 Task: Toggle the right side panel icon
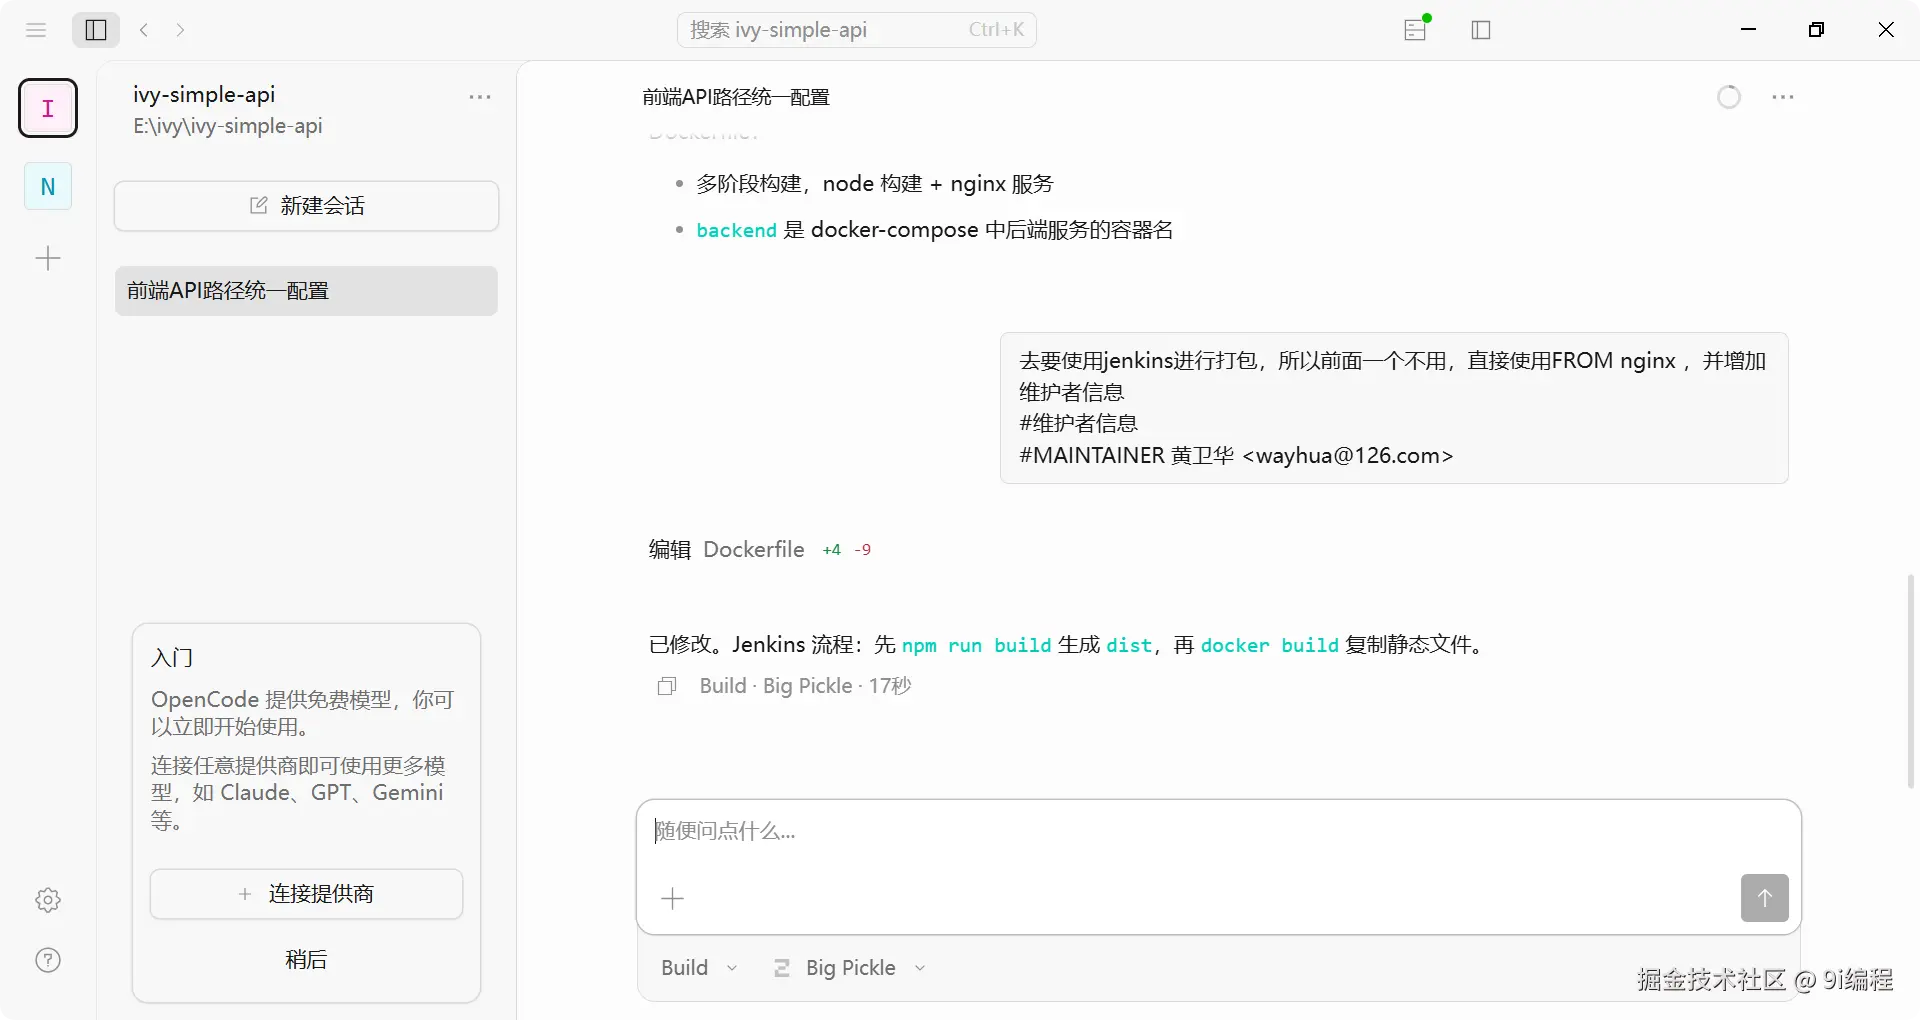click(x=1481, y=30)
